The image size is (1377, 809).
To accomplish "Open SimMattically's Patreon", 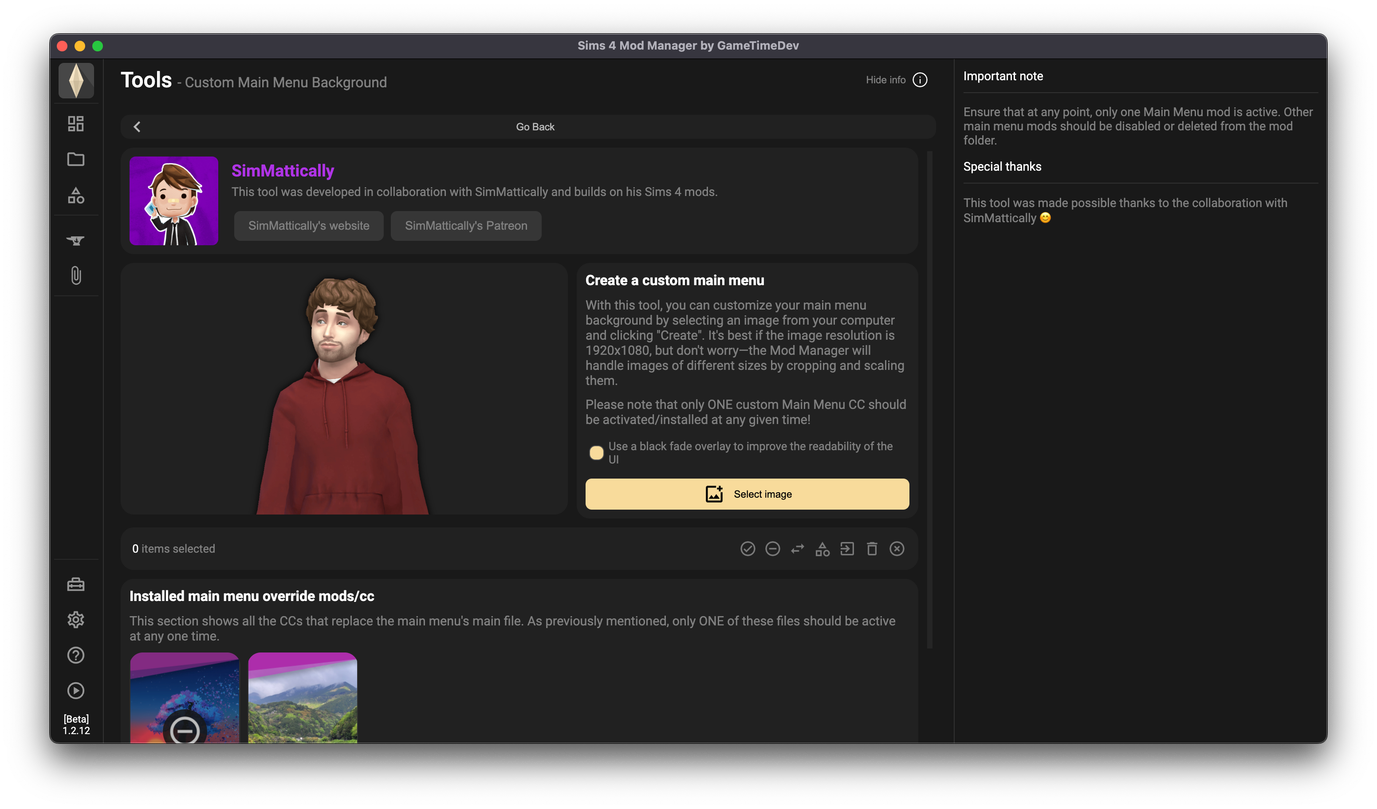I will (x=466, y=226).
